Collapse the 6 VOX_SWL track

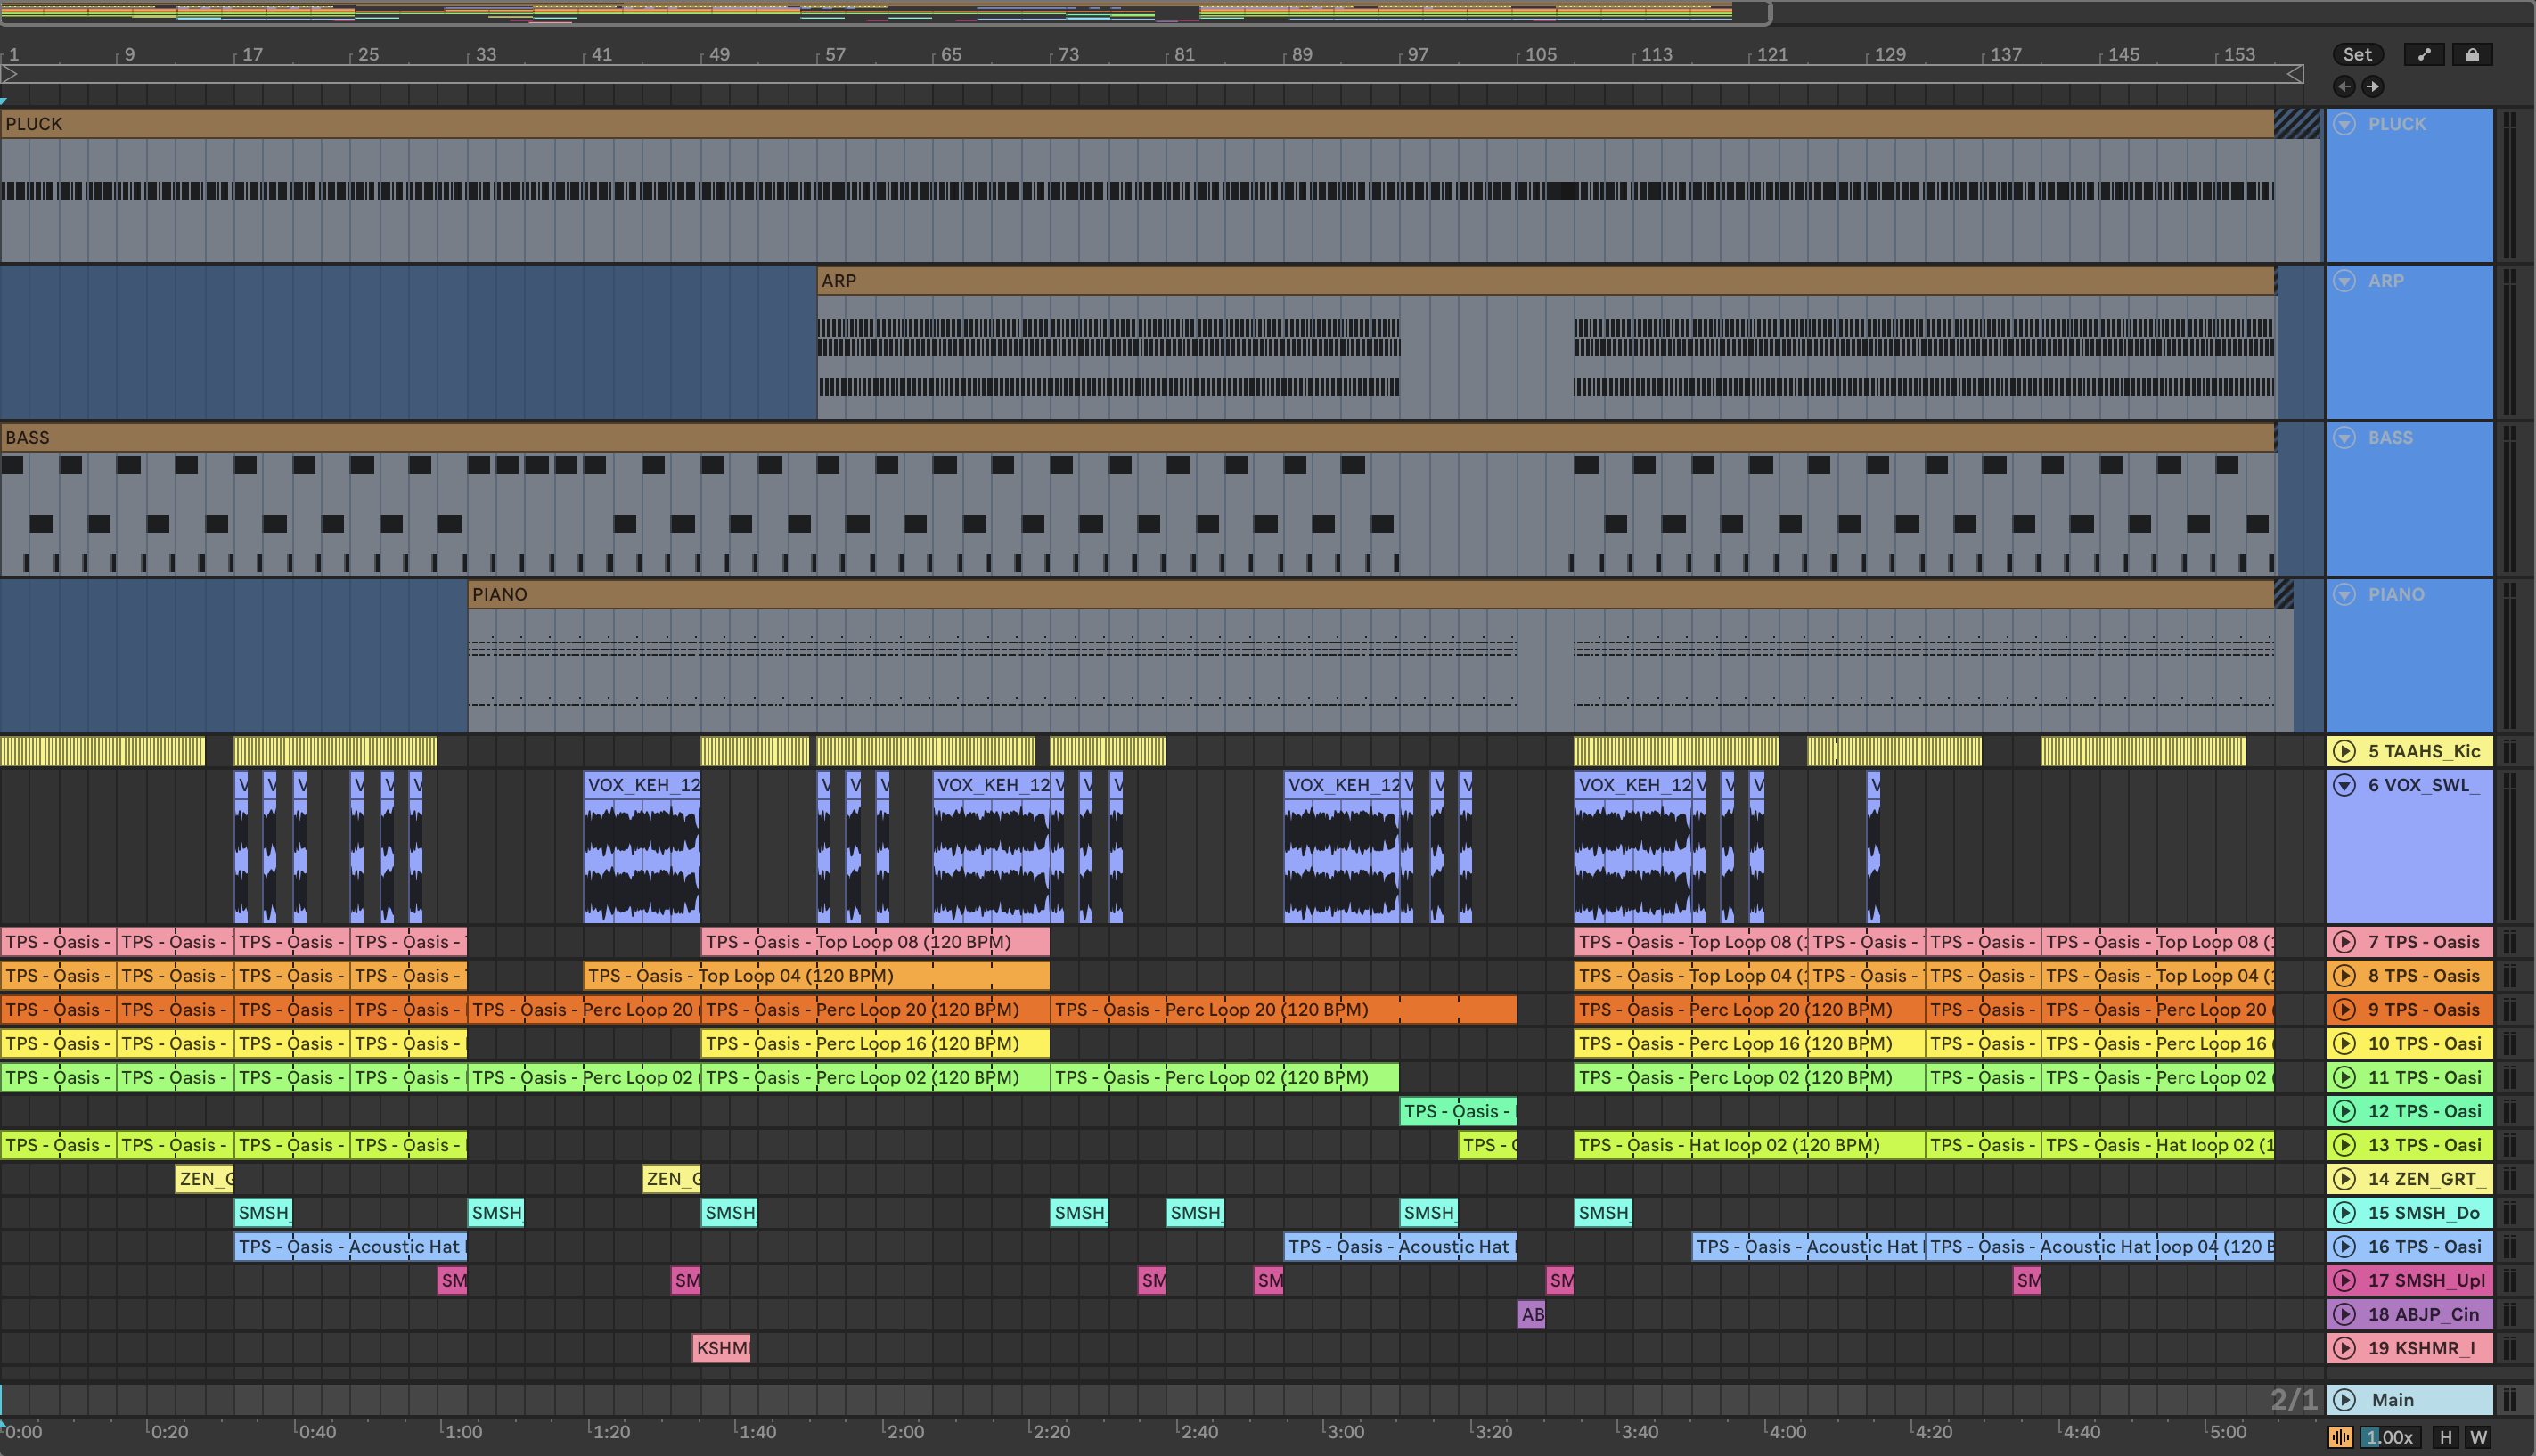pyautogui.click(x=2345, y=785)
